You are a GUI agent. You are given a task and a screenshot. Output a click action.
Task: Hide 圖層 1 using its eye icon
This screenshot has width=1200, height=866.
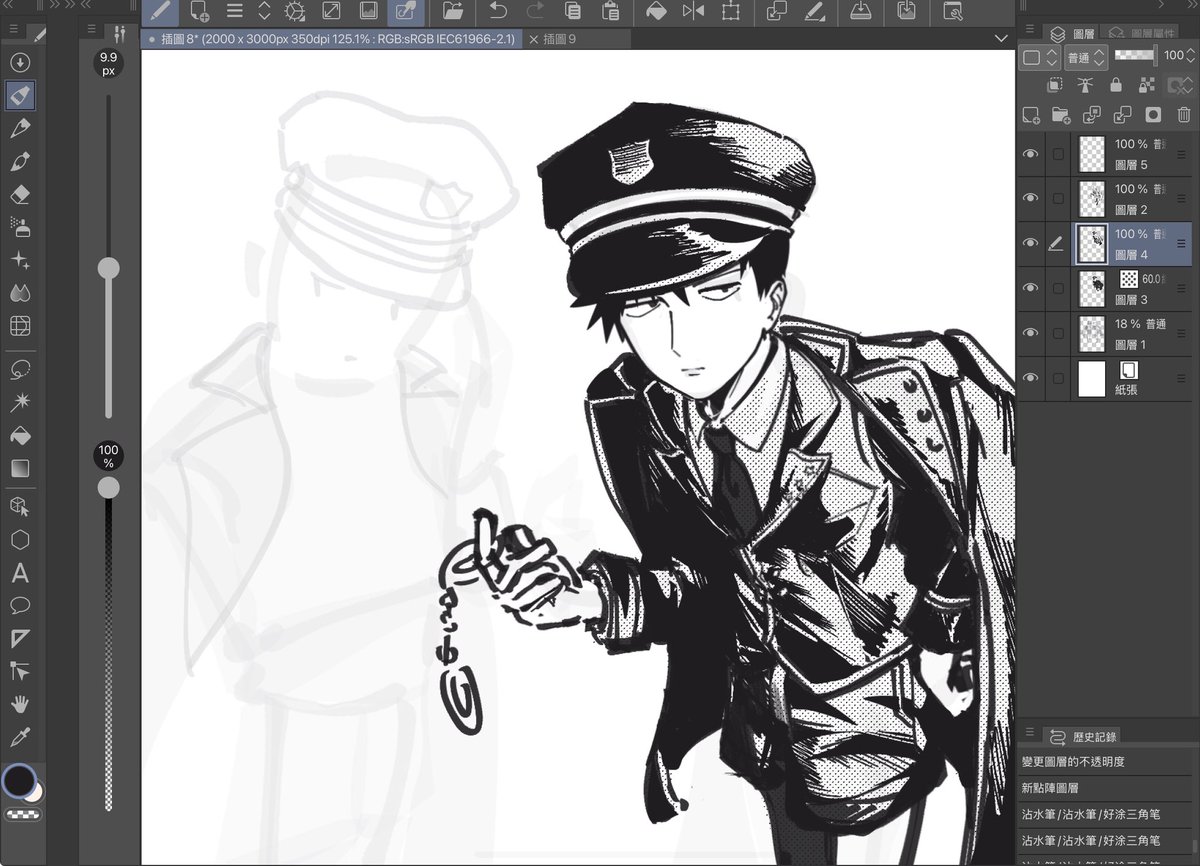(x=1031, y=333)
